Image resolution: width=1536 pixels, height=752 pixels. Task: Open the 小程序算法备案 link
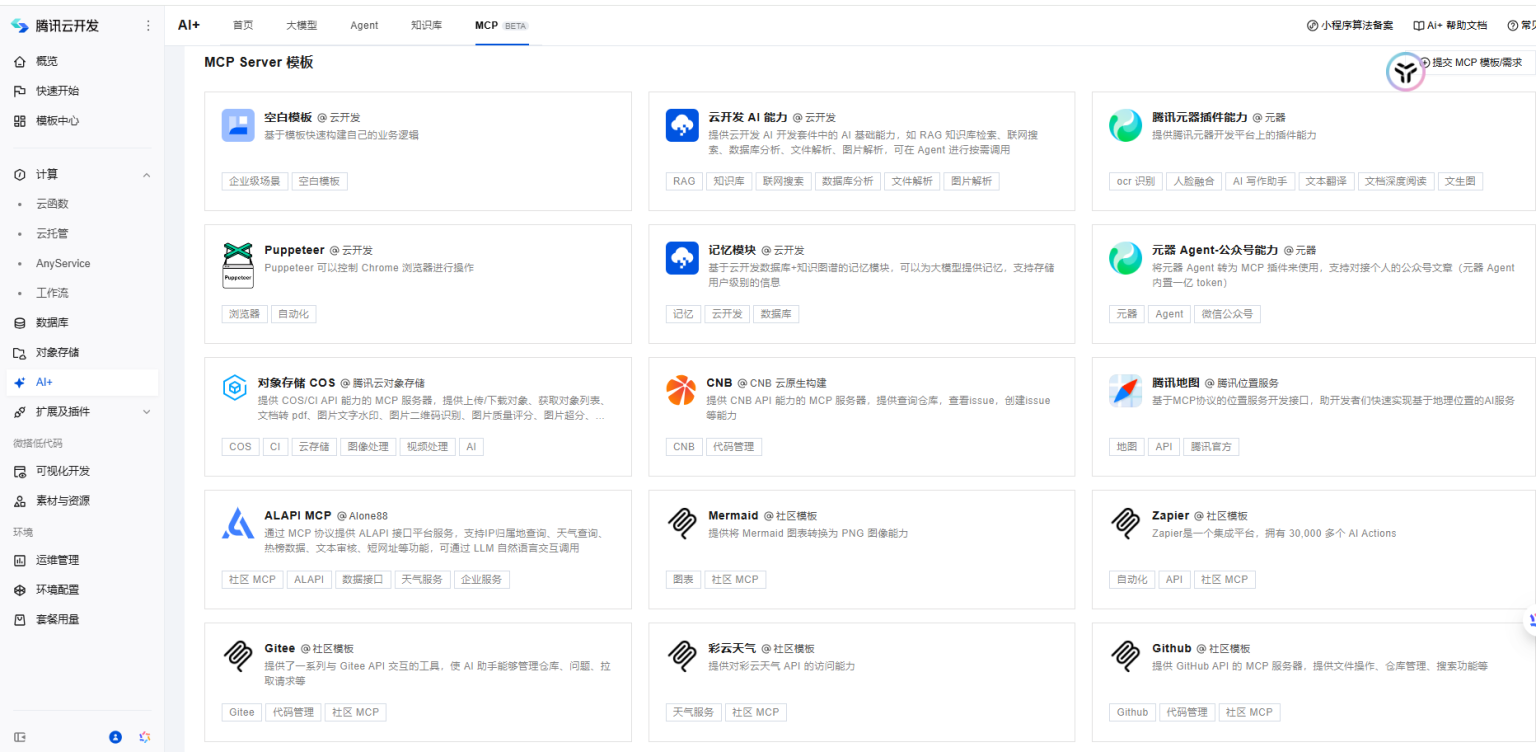tap(1350, 25)
